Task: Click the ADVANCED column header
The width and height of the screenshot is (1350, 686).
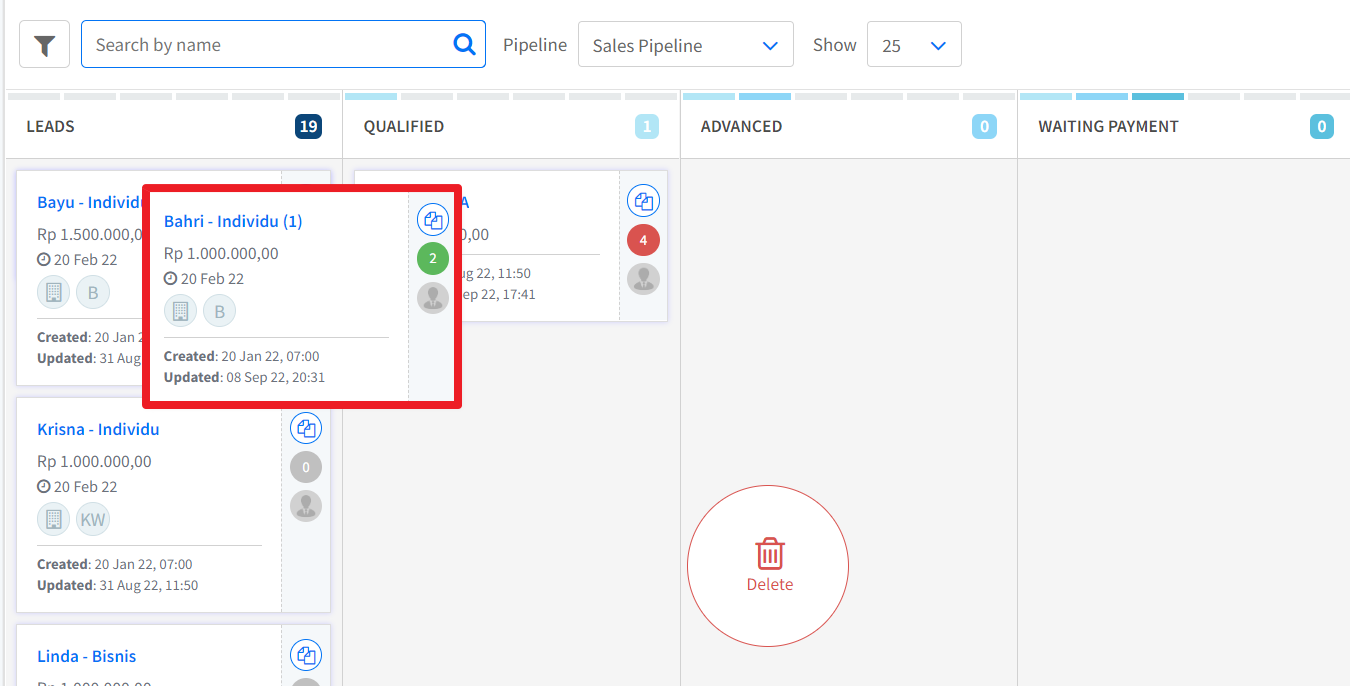Action: tap(741, 127)
